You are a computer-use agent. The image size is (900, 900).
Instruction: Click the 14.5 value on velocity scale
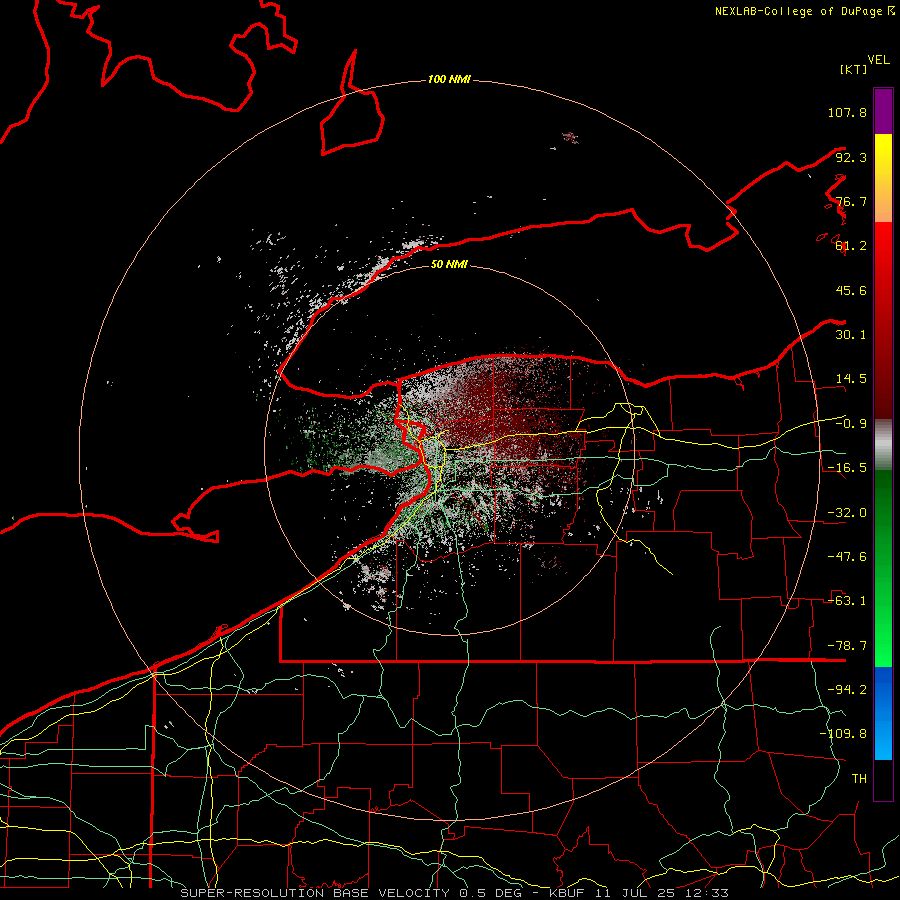point(851,379)
